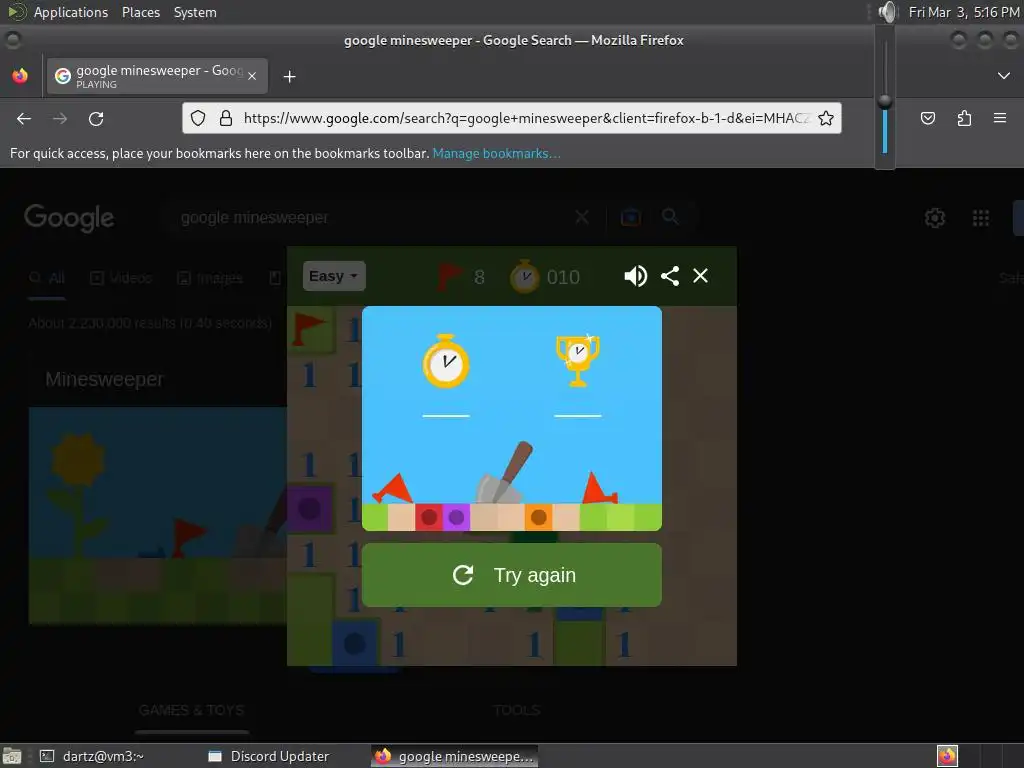1024x768 pixels.
Task: Switch to Images search tab
Action: tap(209, 278)
